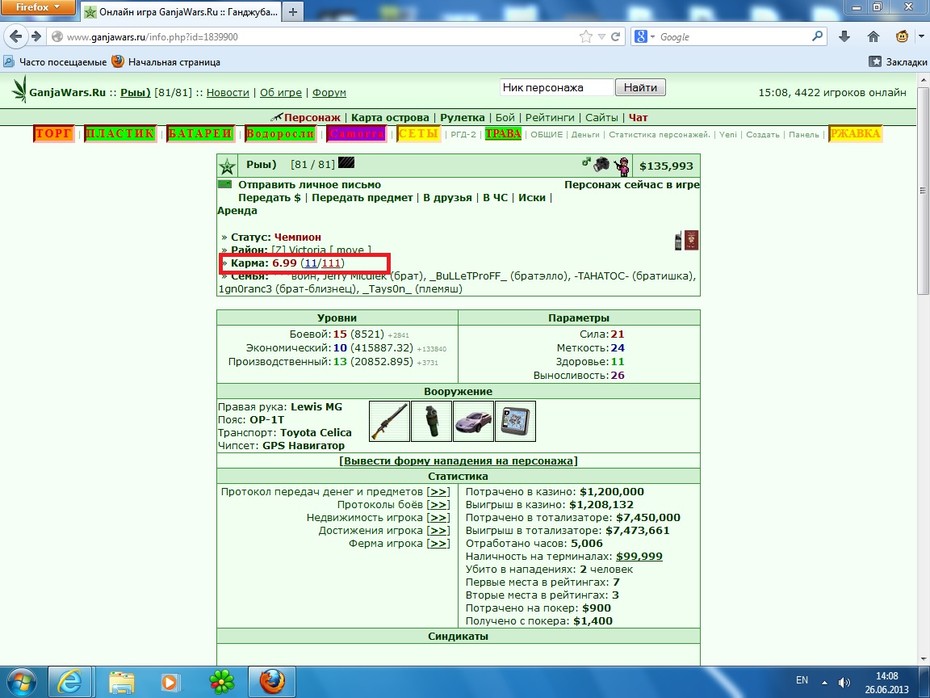Click the black flag icon after health
The image size is (930, 698).
pyautogui.click(x=346, y=162)
